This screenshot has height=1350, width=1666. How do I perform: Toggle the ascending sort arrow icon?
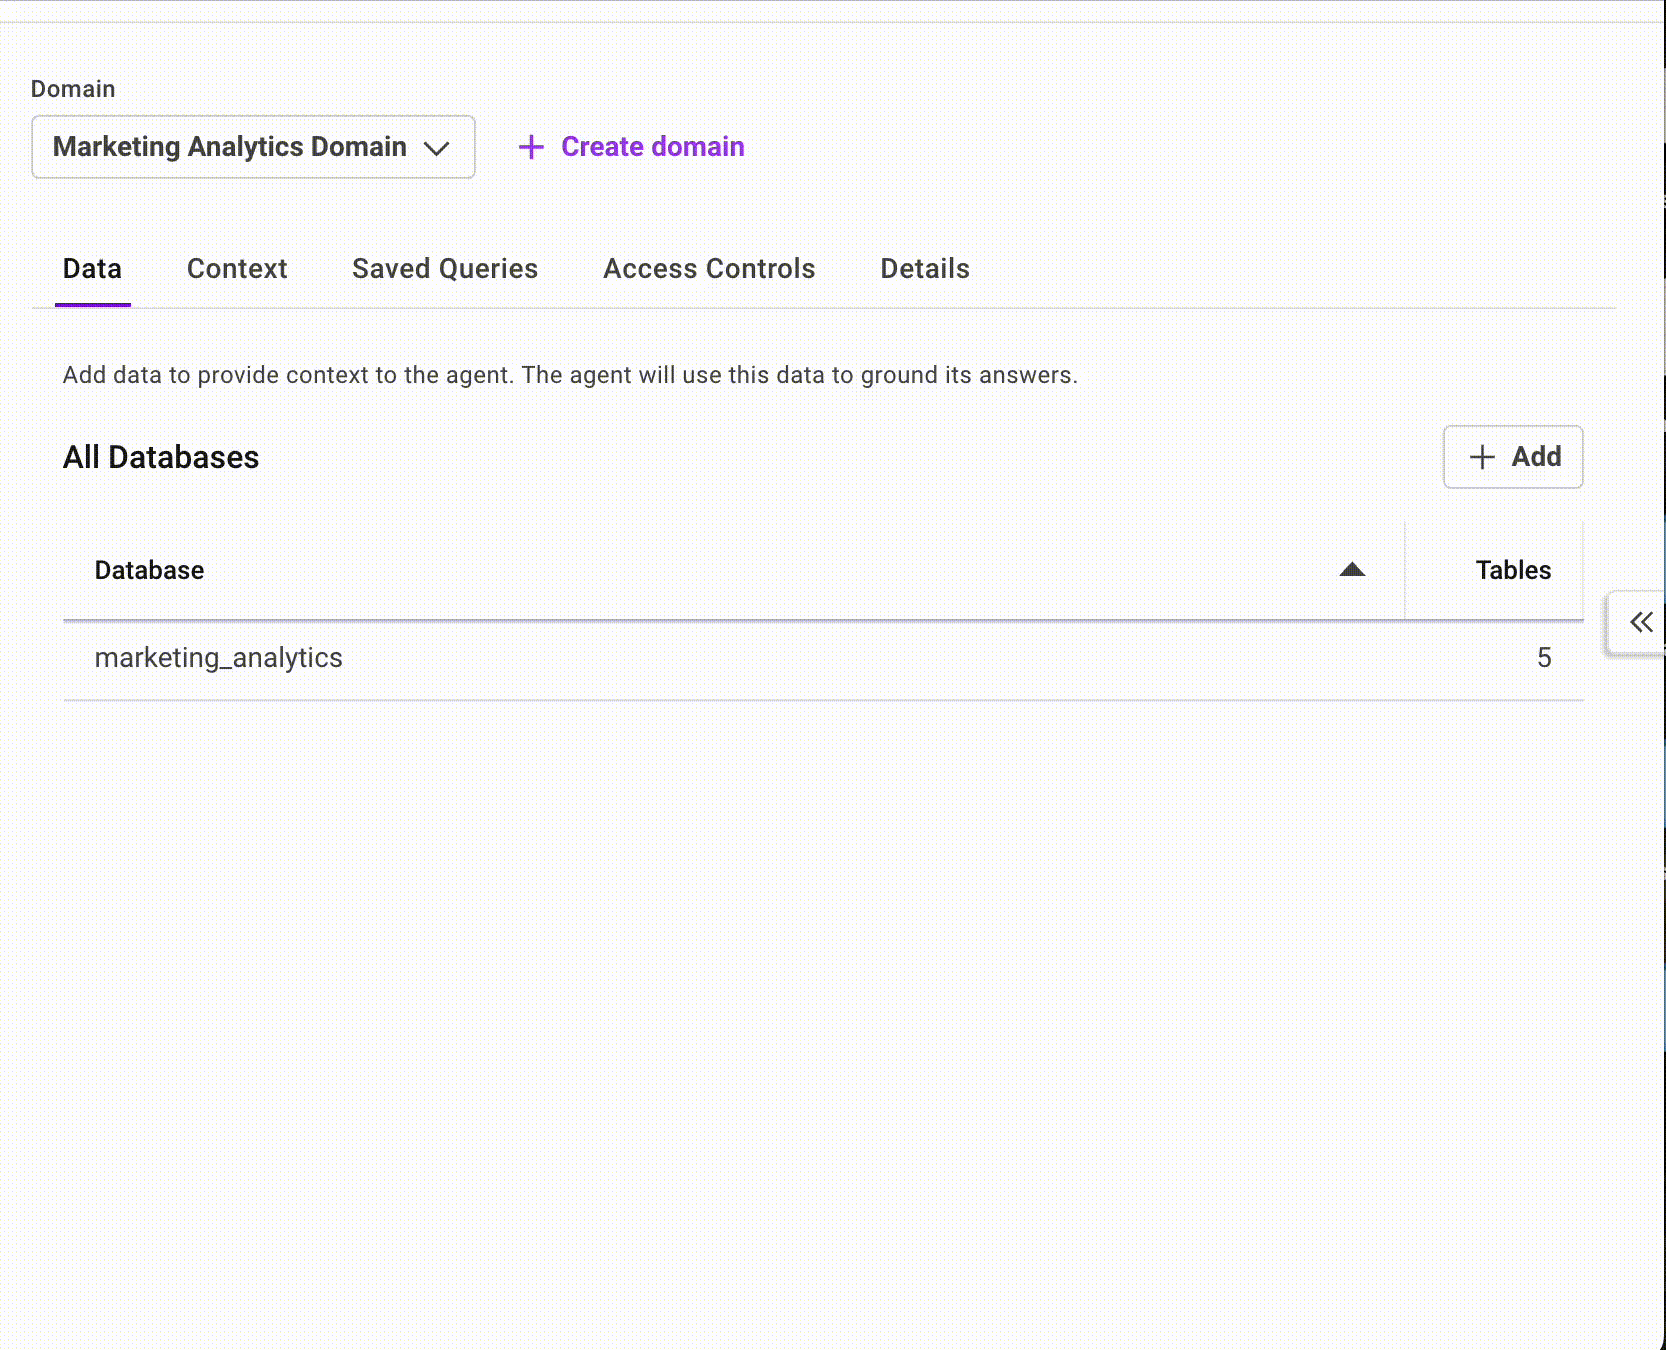[1352, 570]
